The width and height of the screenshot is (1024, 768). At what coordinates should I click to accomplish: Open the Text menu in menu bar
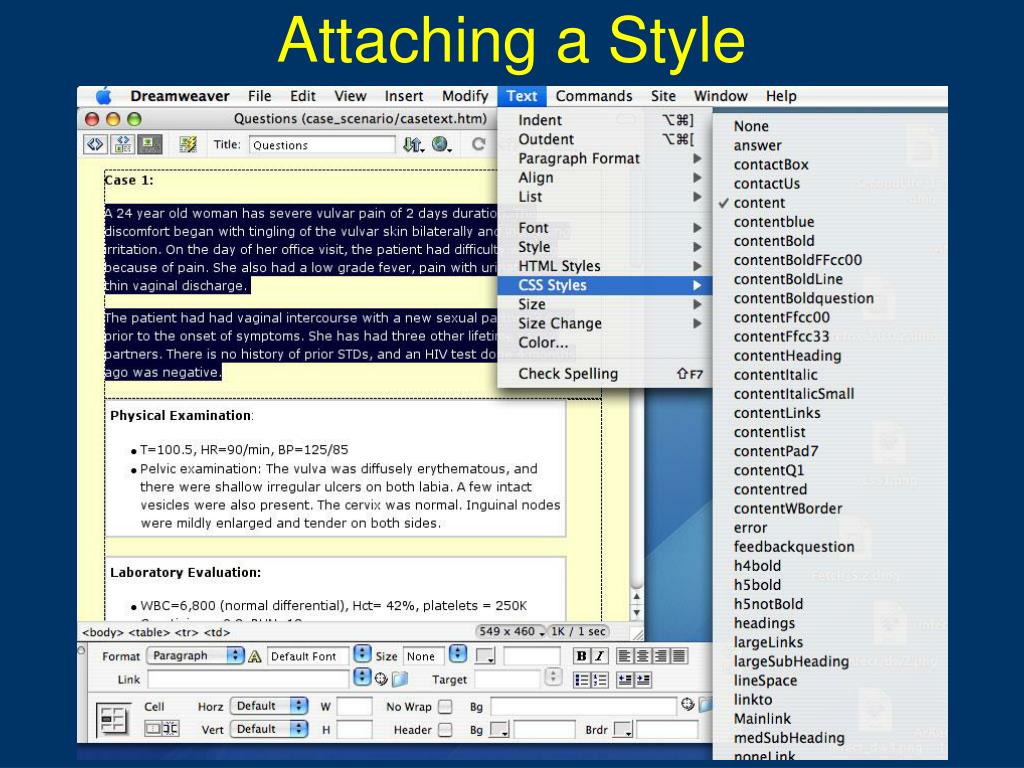click(x=522, y=96)
